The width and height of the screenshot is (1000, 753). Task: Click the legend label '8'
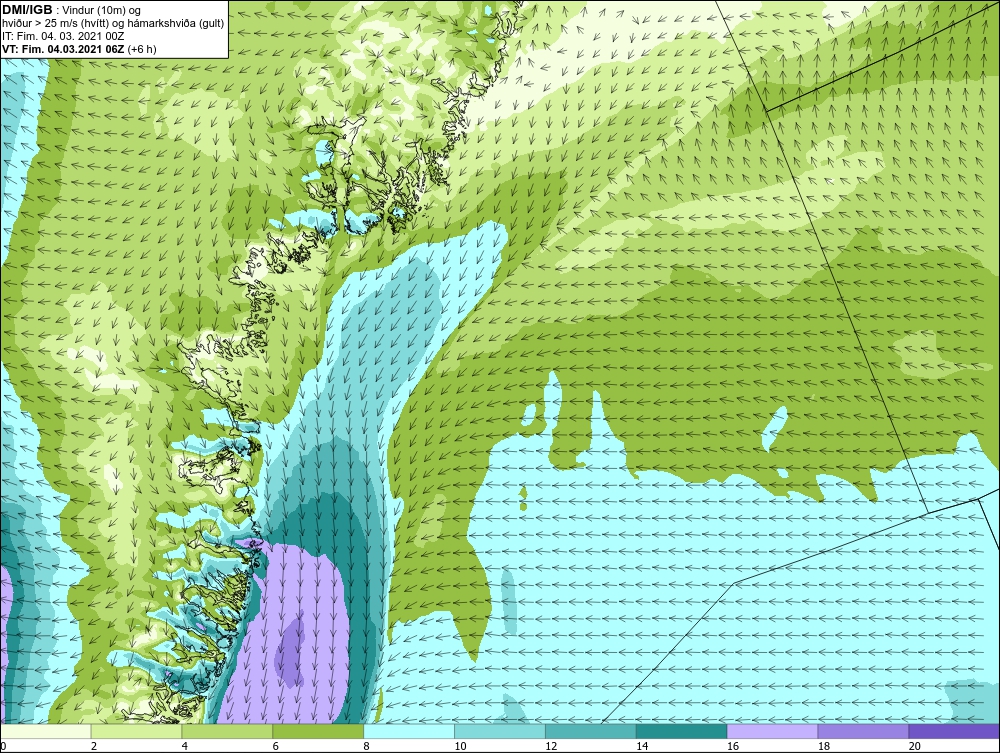(366, 746)
